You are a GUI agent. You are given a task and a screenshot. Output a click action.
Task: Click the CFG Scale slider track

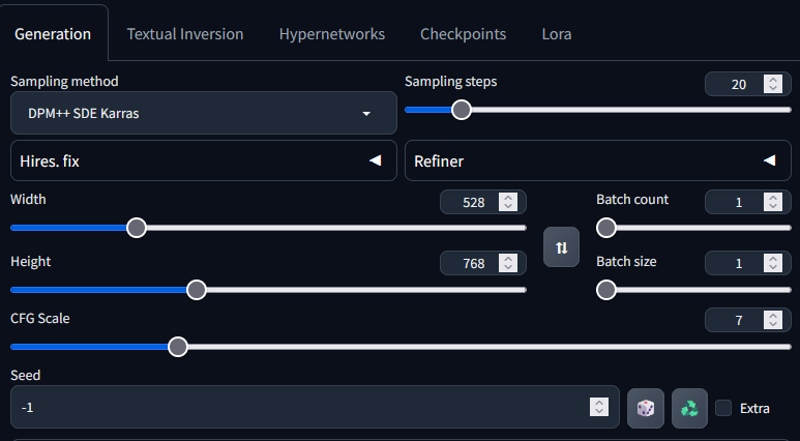(x=401, y=347)
